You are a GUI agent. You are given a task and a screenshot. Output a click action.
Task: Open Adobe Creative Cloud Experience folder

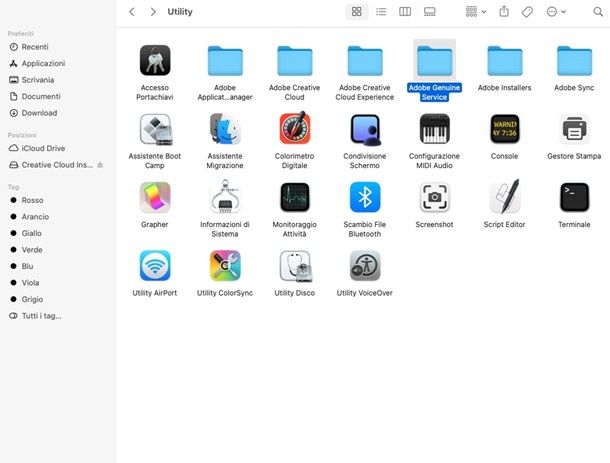365,61
